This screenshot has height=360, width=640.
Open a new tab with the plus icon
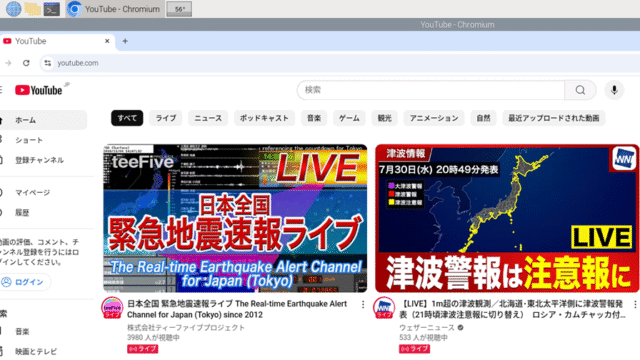tap(125, 41)
